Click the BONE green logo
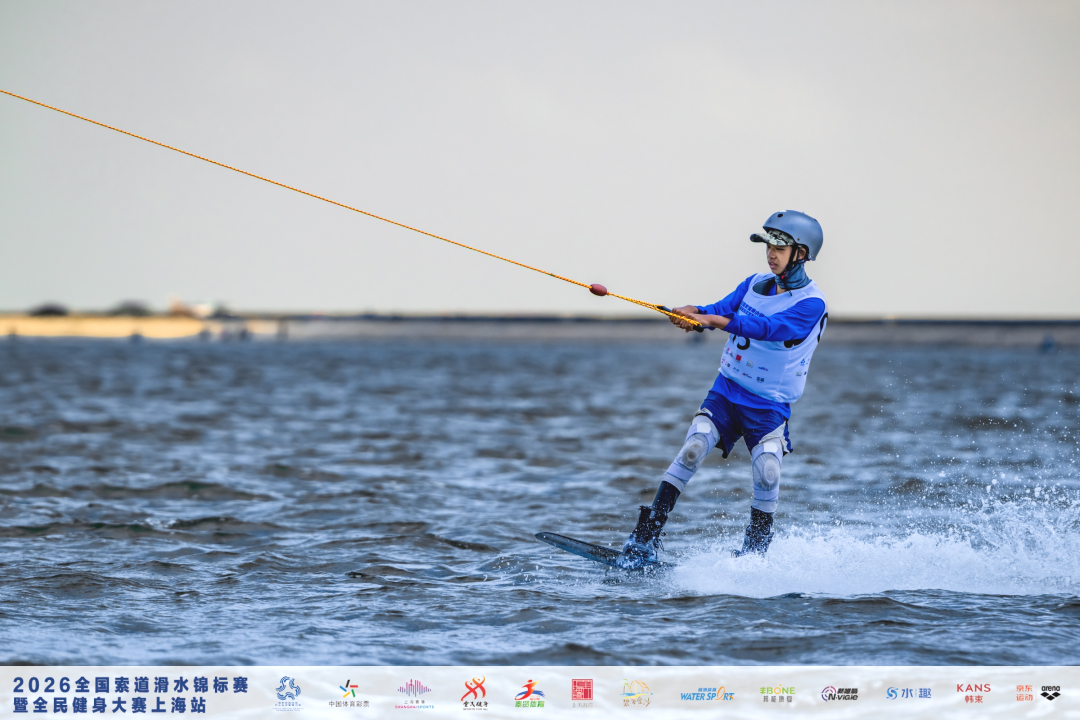1080x720 pixels. tap(777, 693)
